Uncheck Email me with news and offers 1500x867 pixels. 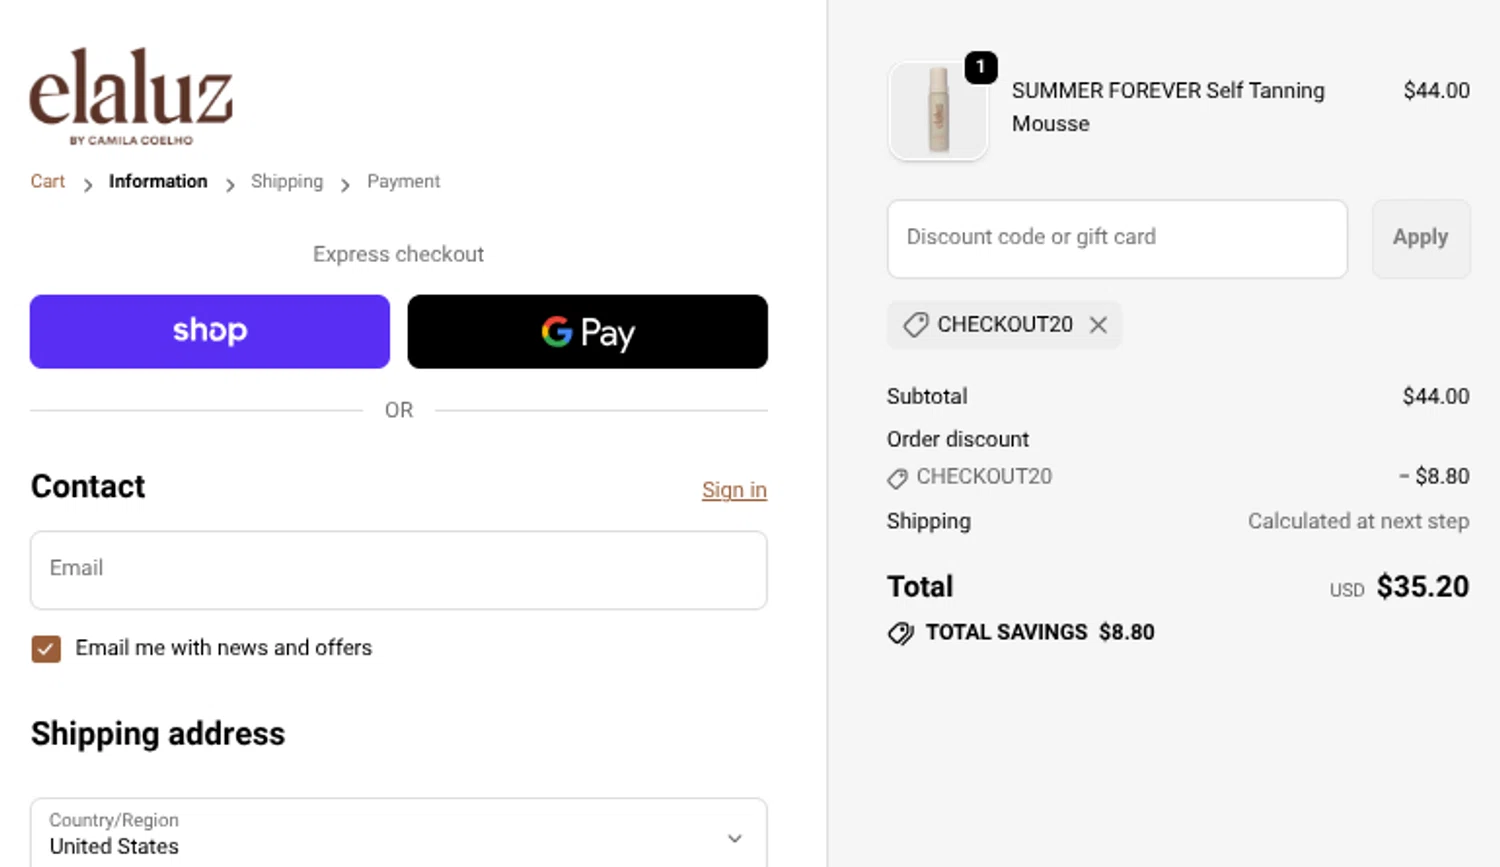[x=46, y=649]
